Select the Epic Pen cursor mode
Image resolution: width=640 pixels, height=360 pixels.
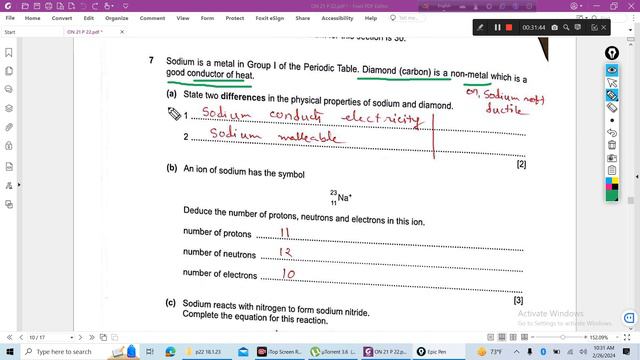click(x=611, y=83)
